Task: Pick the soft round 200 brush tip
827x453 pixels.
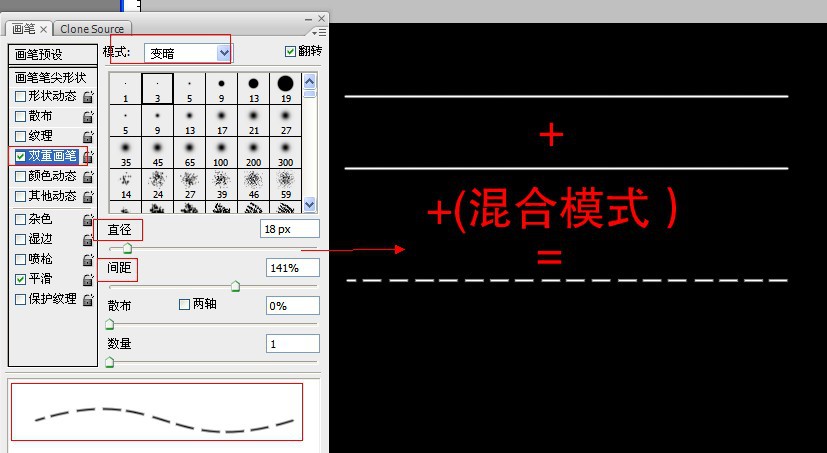Action: pos(254,153)
